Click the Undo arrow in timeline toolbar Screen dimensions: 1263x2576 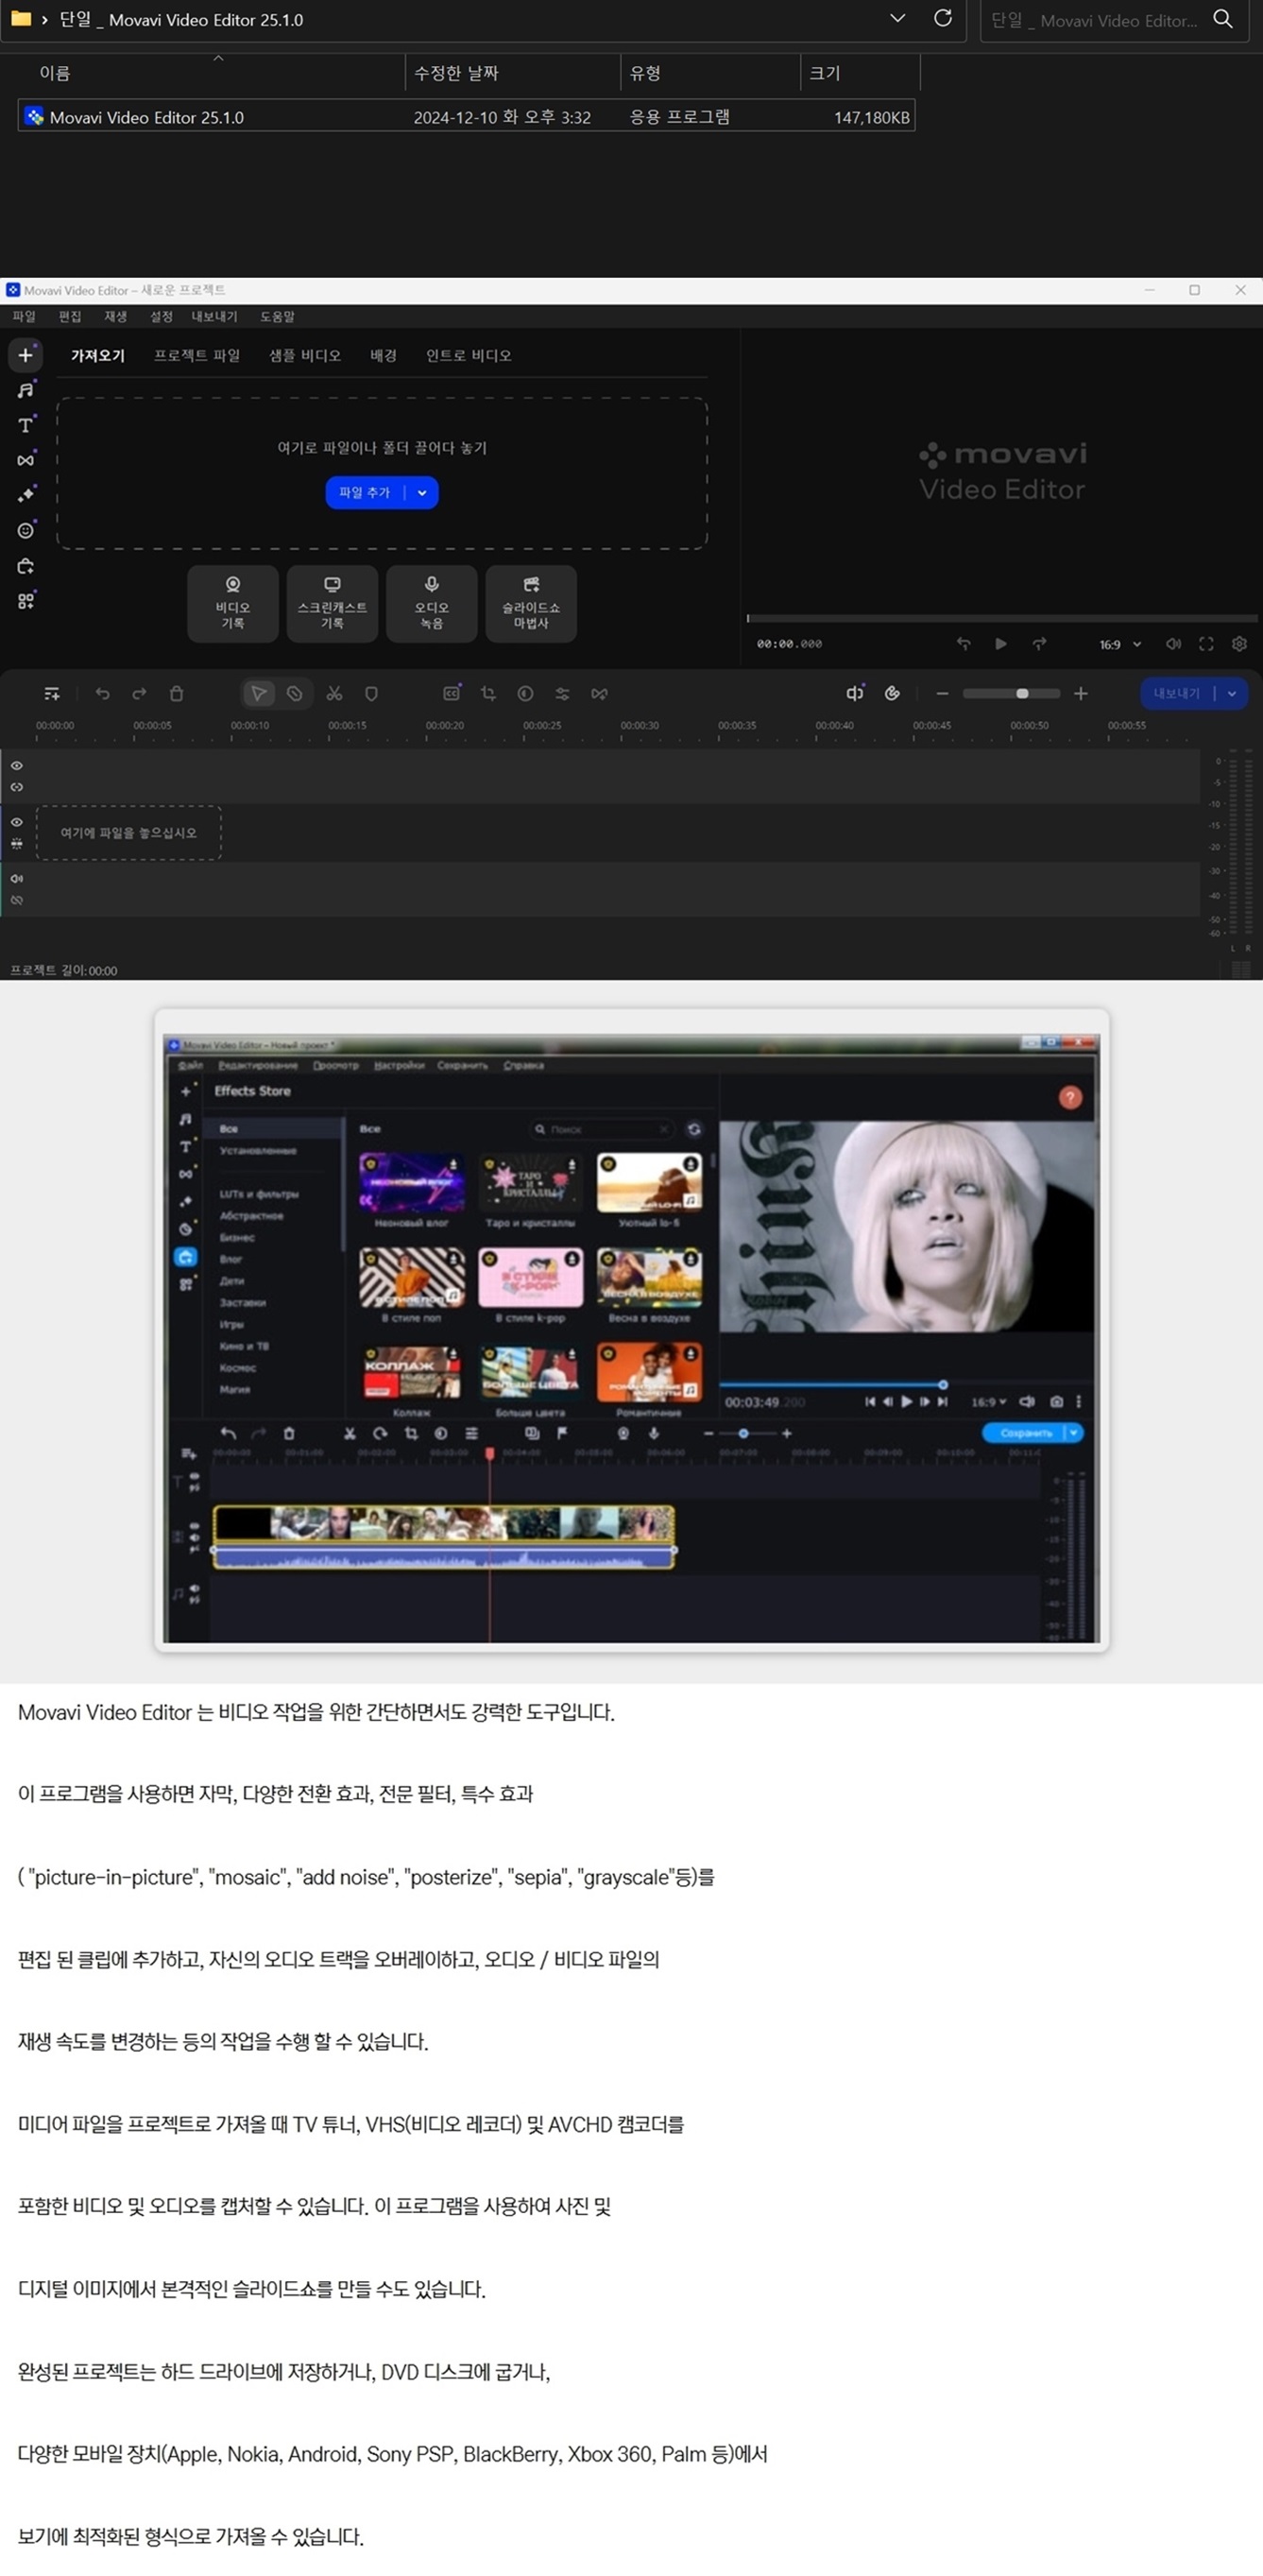102,693
